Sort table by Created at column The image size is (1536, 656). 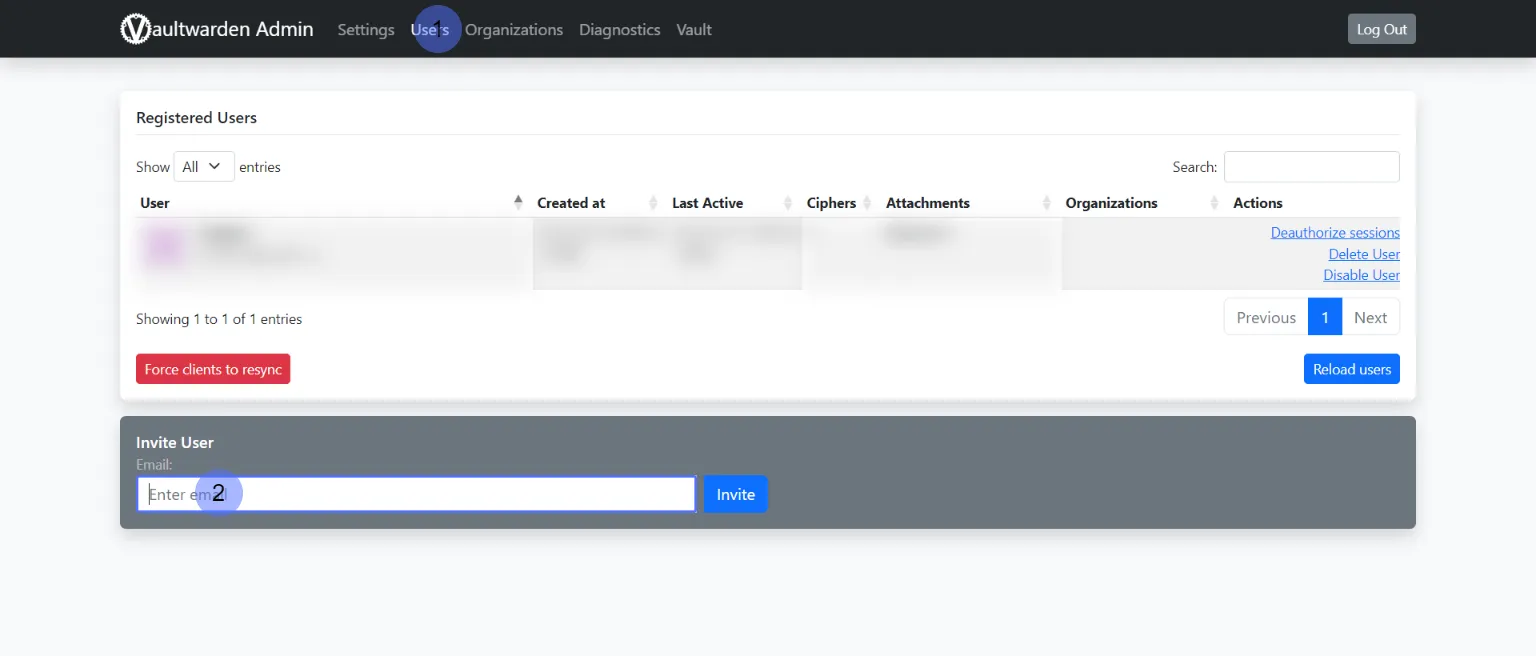[x=598, y=203]
